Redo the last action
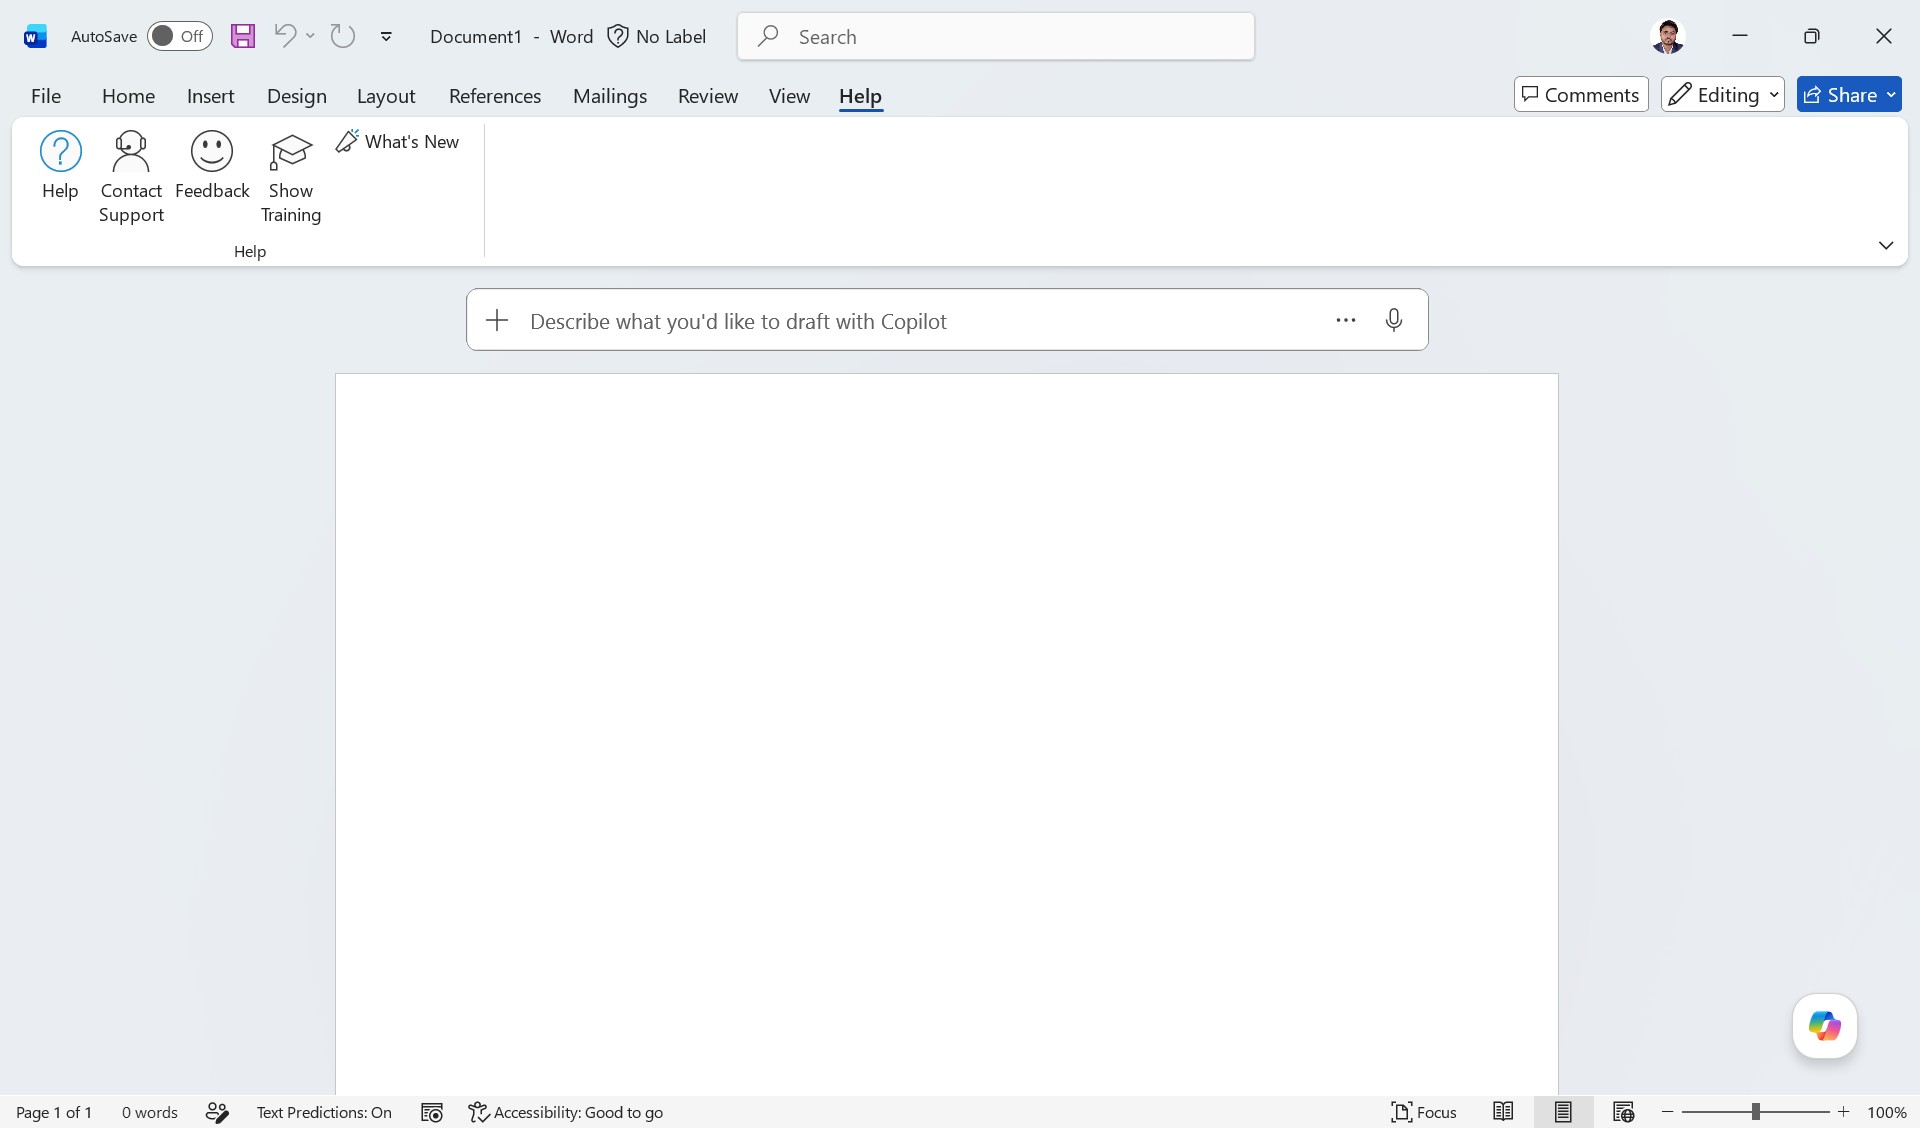1920x1128 pixels. (x=343, y=36)
